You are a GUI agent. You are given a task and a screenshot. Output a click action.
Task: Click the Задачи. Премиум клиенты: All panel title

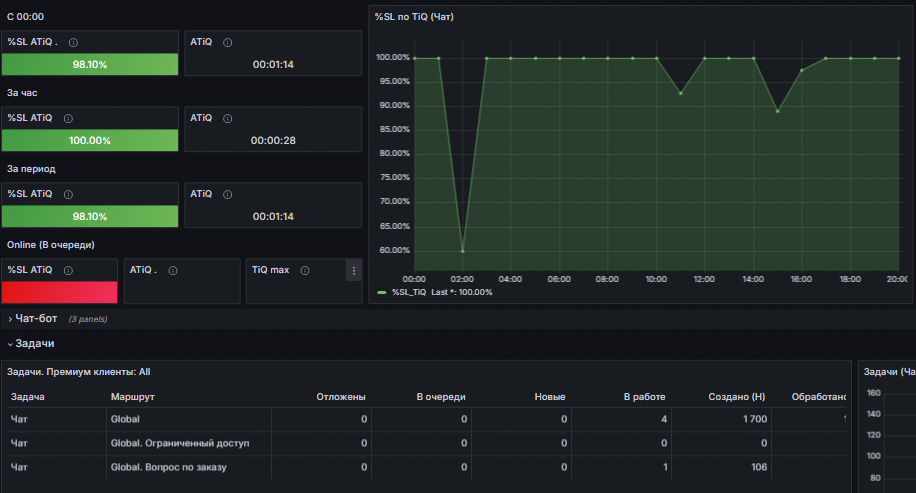click(x=79, y=372)
